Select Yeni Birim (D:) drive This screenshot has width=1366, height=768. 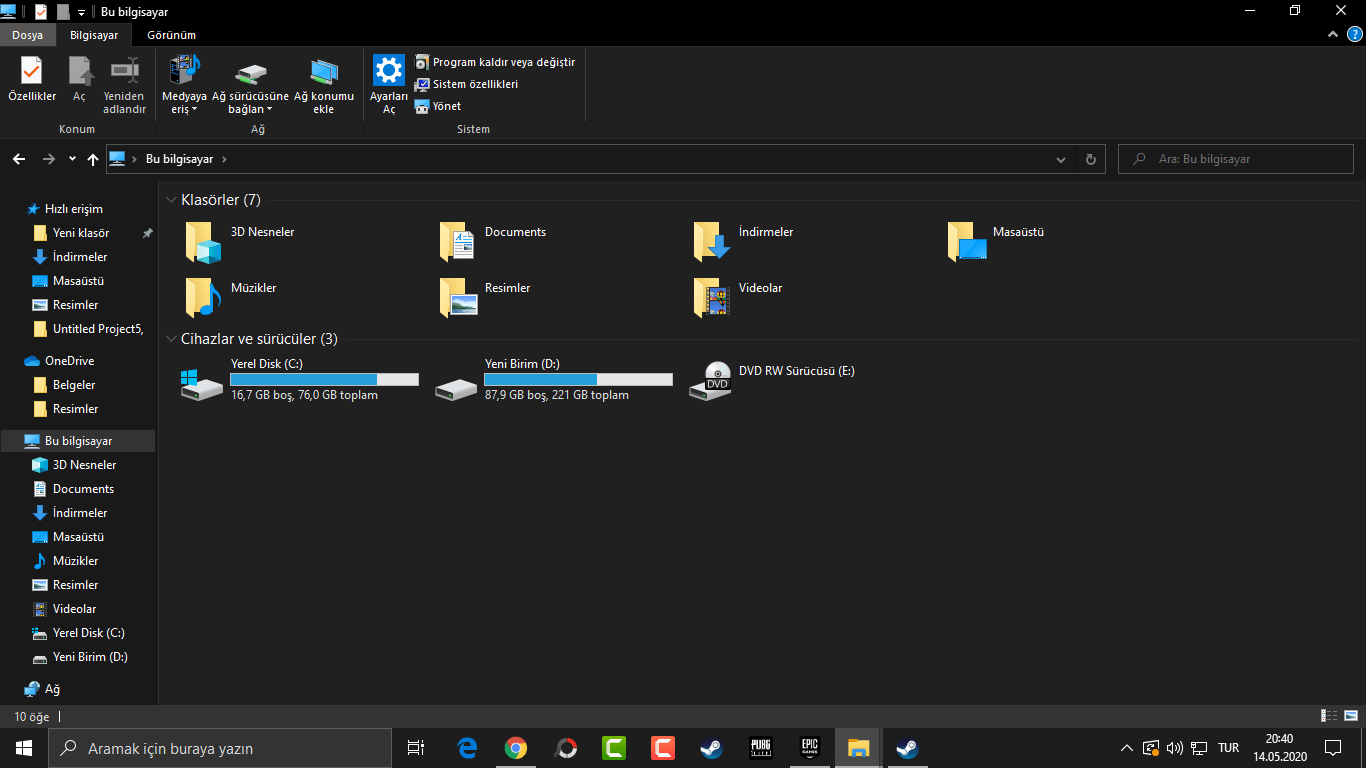554,381
